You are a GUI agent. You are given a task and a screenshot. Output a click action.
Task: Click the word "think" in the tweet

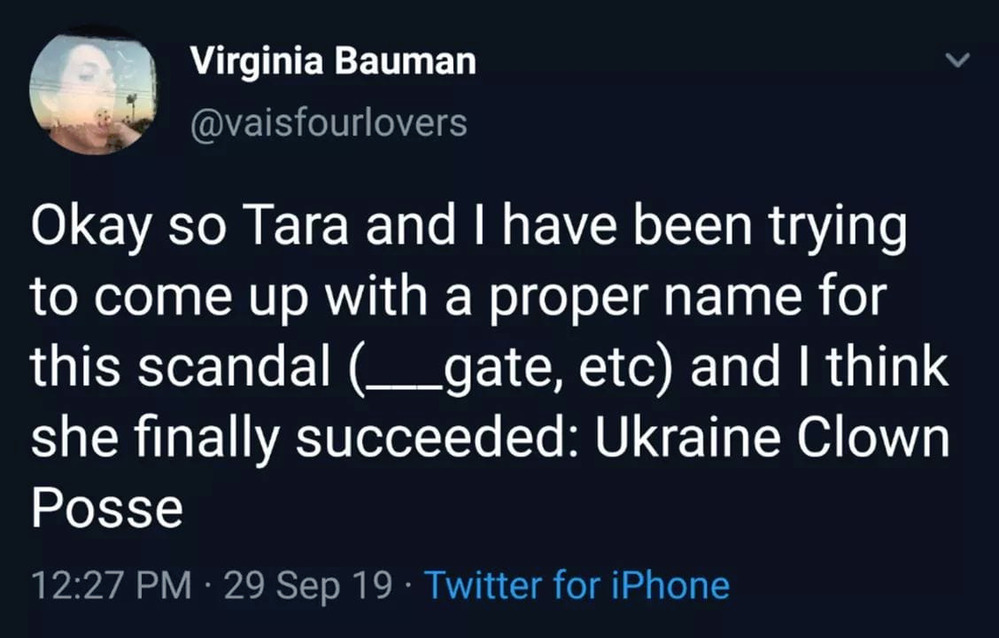coord(891,369)
